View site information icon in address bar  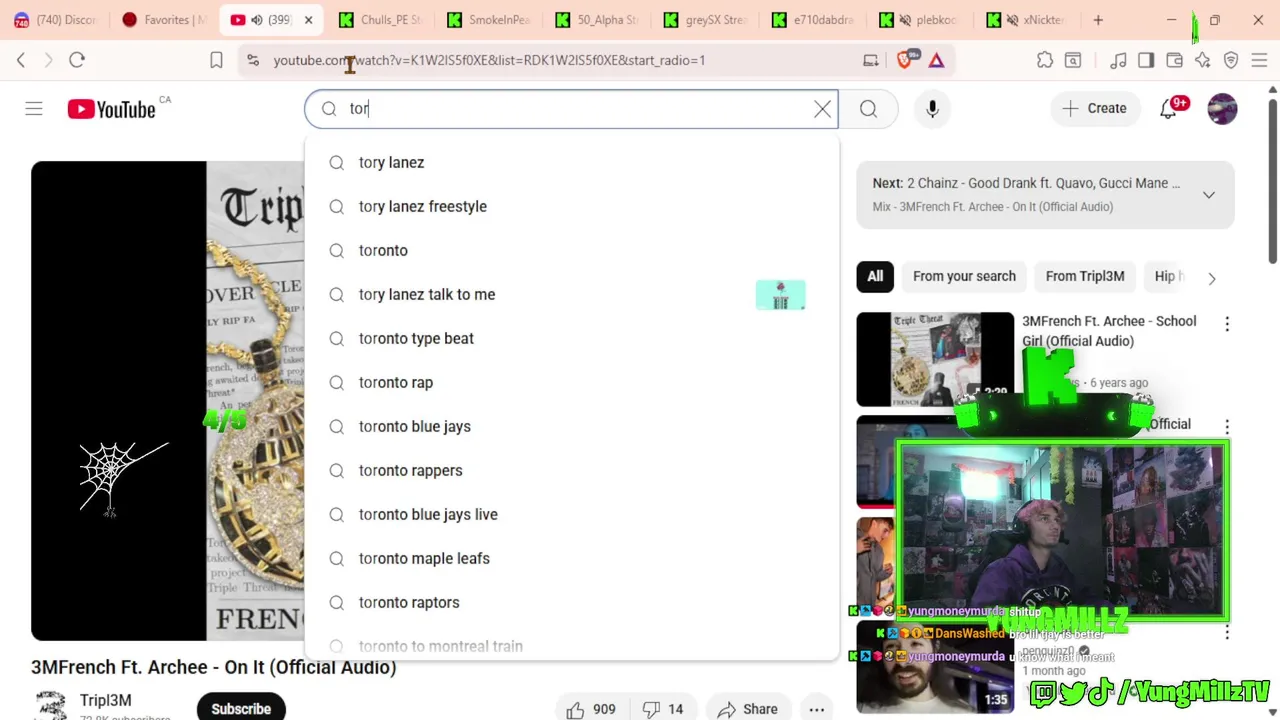click(x=253, y=60)
